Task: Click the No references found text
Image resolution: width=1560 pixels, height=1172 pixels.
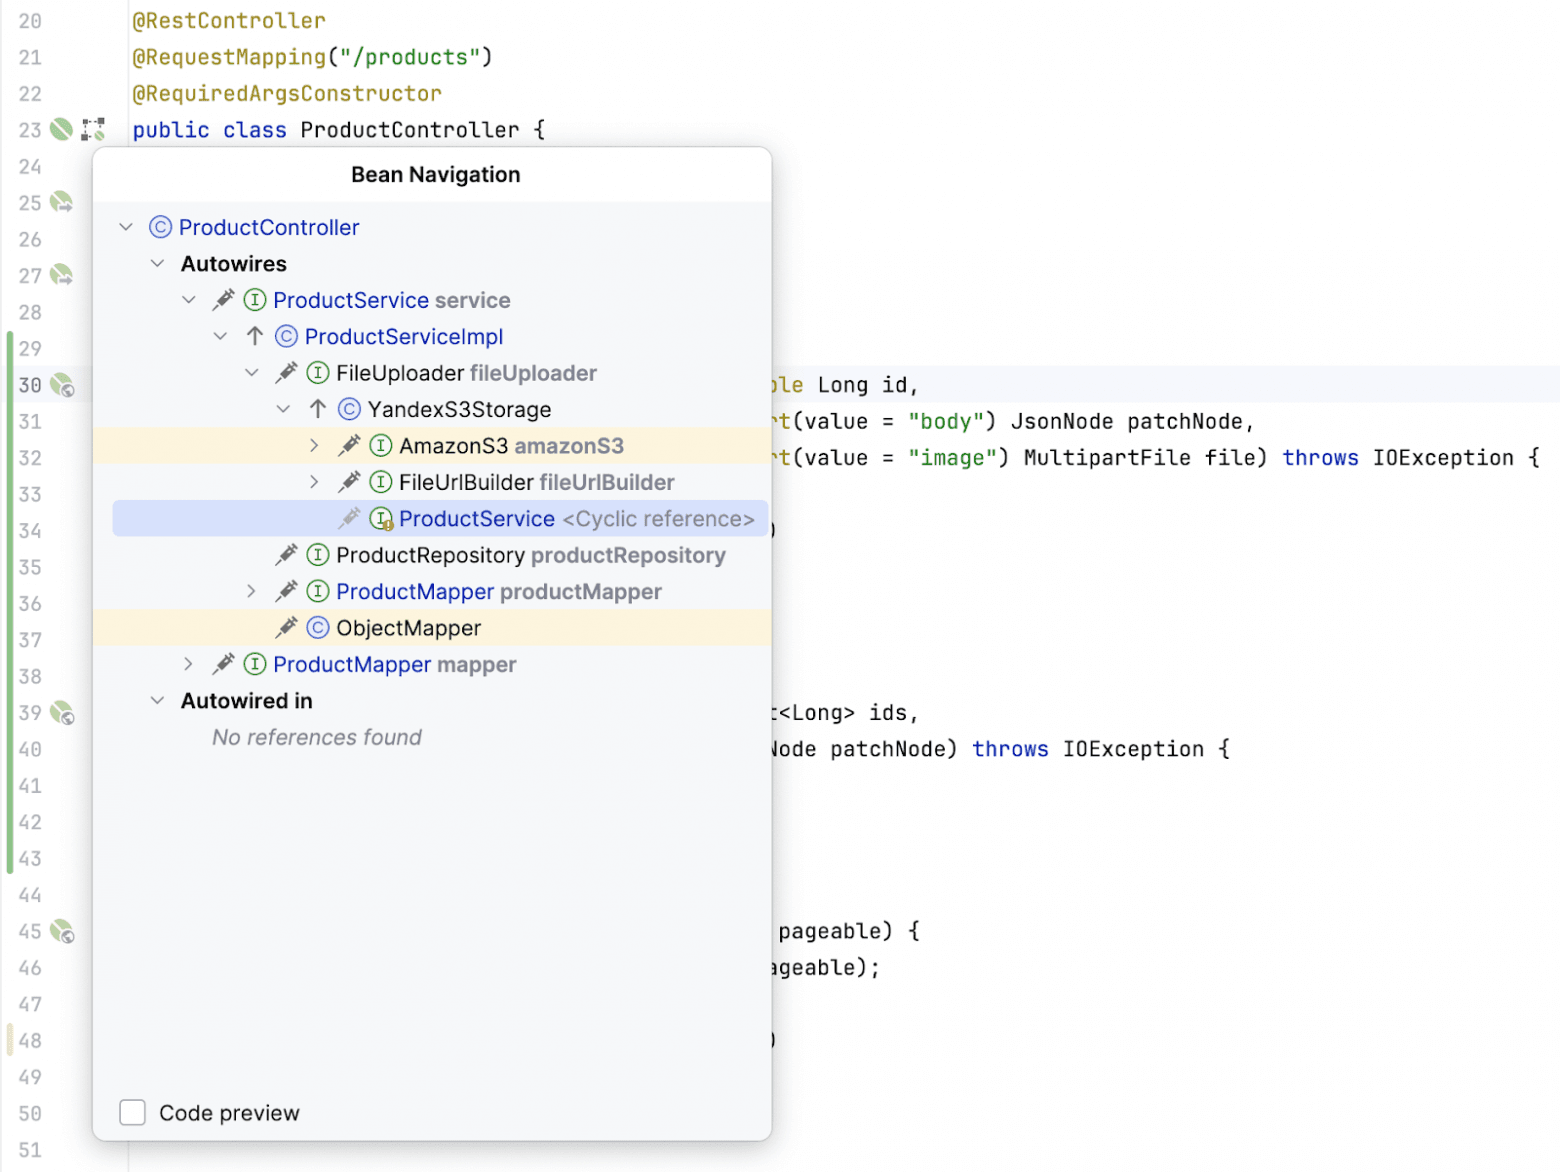Action: (x=317, y=737)
